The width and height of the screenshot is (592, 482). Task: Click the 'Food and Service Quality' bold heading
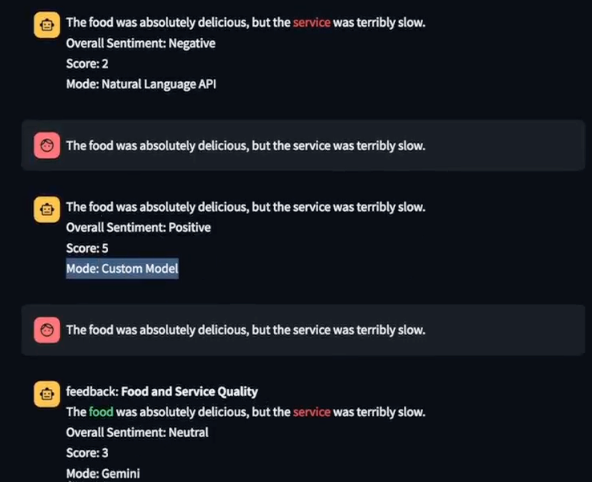tap(190, 392)
